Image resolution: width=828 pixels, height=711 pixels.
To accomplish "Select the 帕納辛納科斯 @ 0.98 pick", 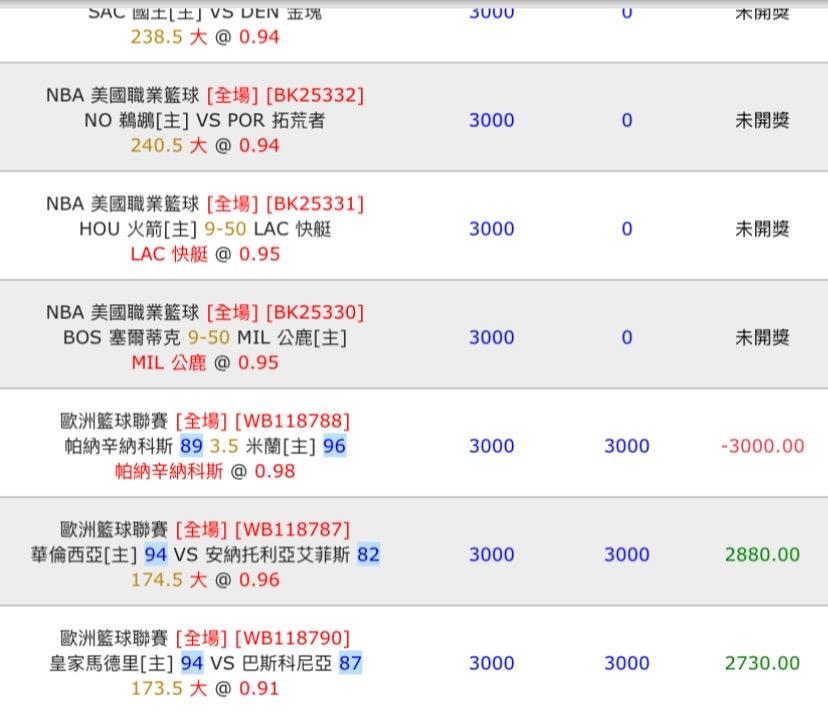I will pyautogui.click(x=205, y=471).
